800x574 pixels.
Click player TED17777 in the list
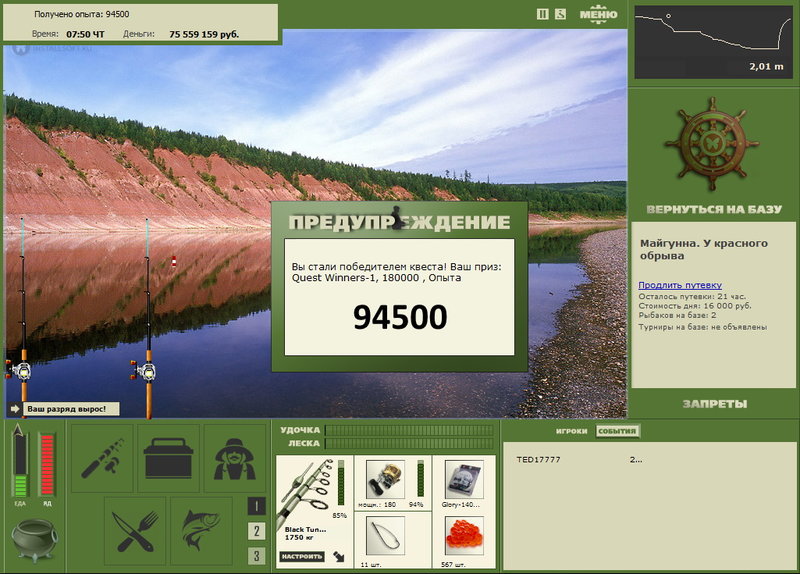point(538,459)
